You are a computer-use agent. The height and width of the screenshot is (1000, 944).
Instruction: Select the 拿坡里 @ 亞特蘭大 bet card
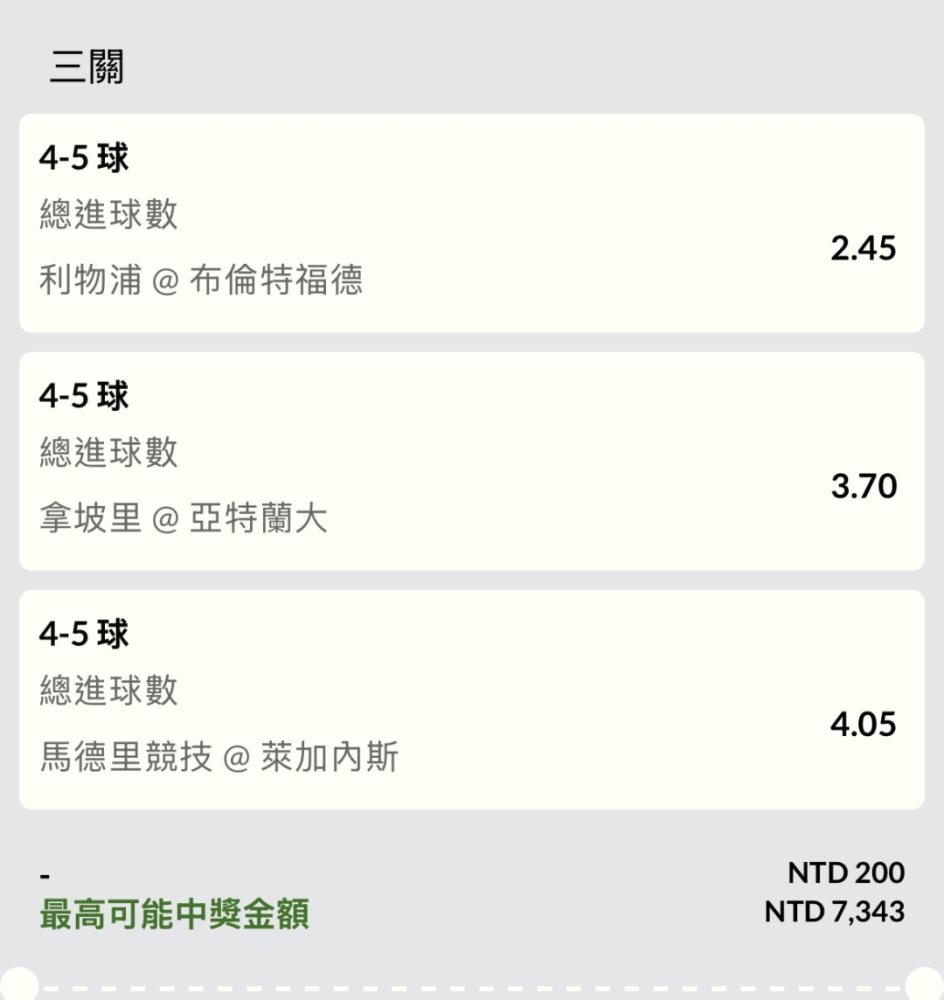click(x=472, y=461)
